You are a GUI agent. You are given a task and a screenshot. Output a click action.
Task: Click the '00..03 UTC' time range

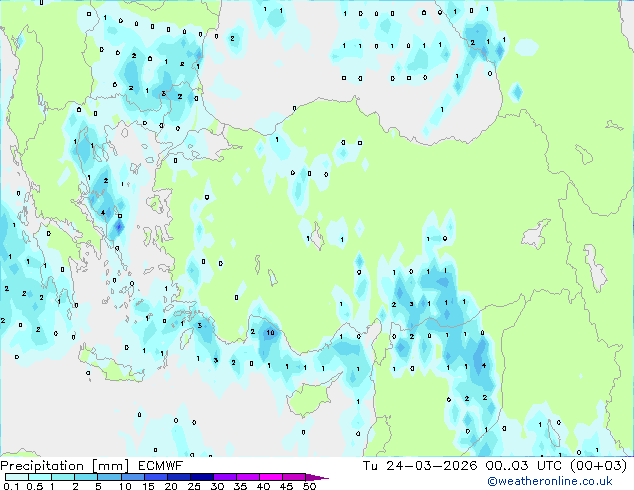coord(524,465)
